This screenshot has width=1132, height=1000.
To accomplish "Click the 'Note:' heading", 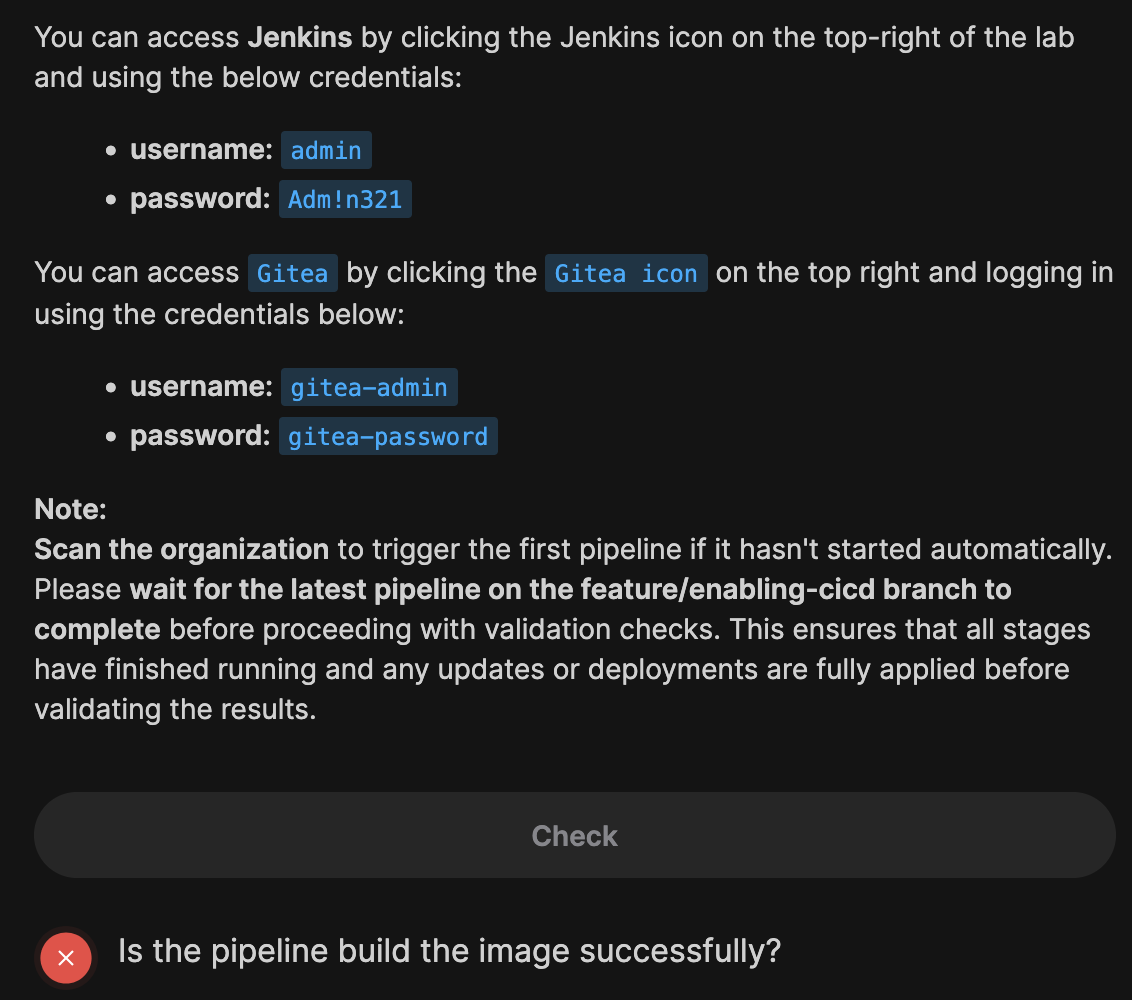I will click(x=70, y=509).
